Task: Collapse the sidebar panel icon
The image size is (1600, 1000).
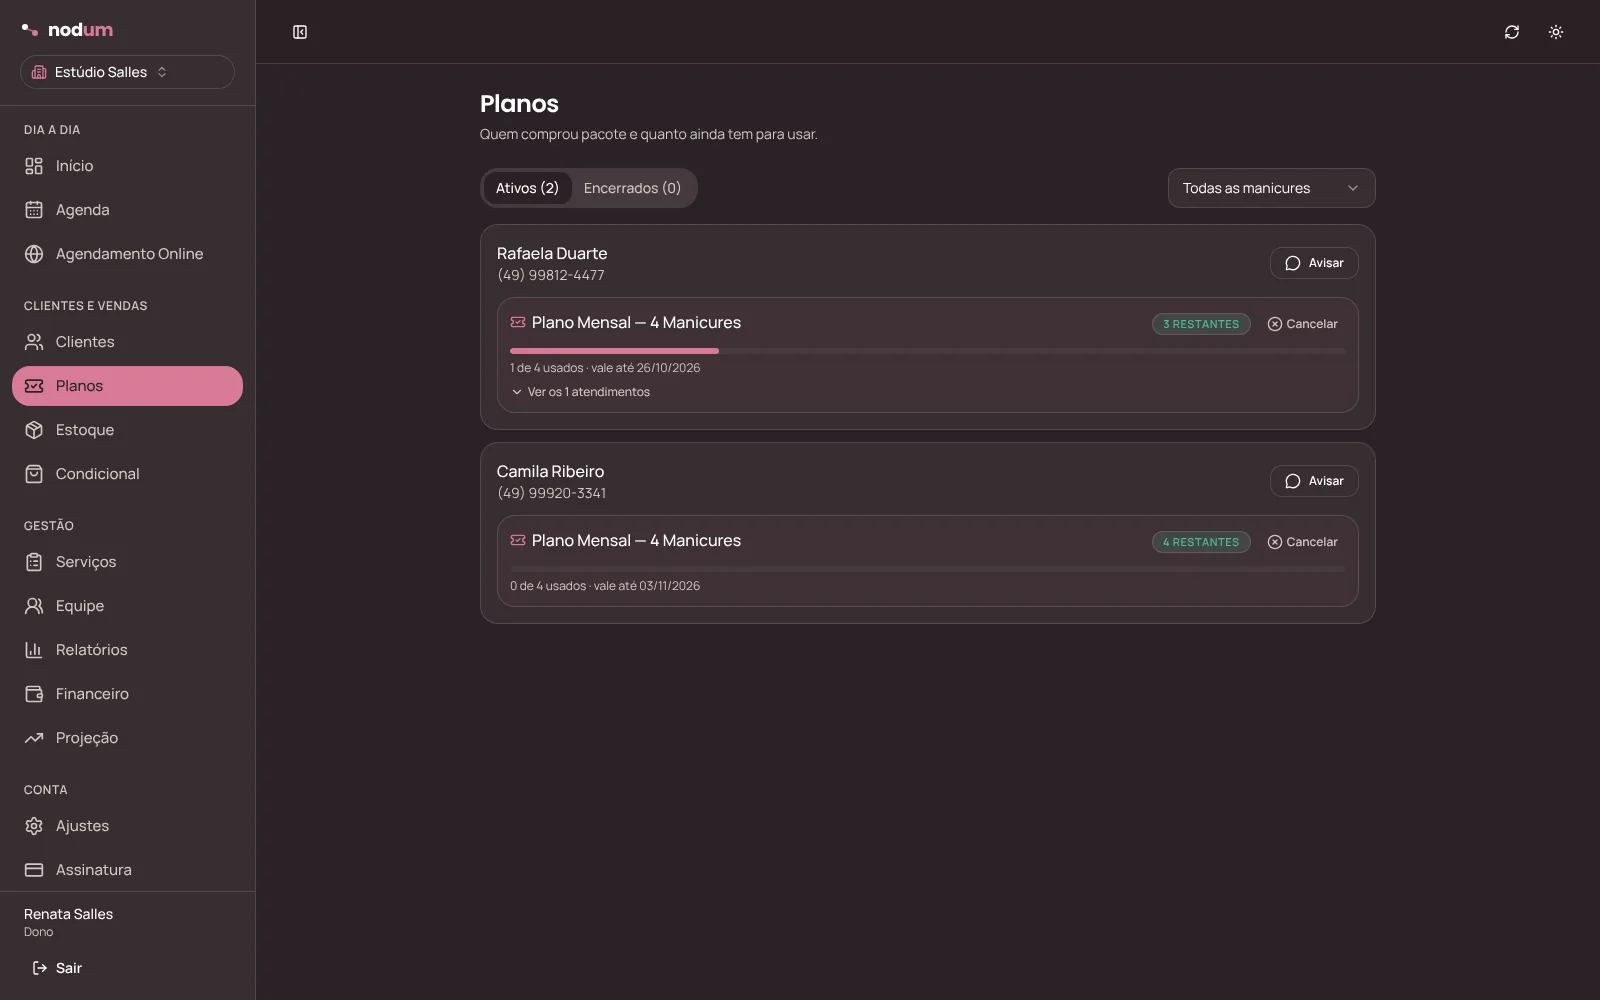Action: coord(300,32)
